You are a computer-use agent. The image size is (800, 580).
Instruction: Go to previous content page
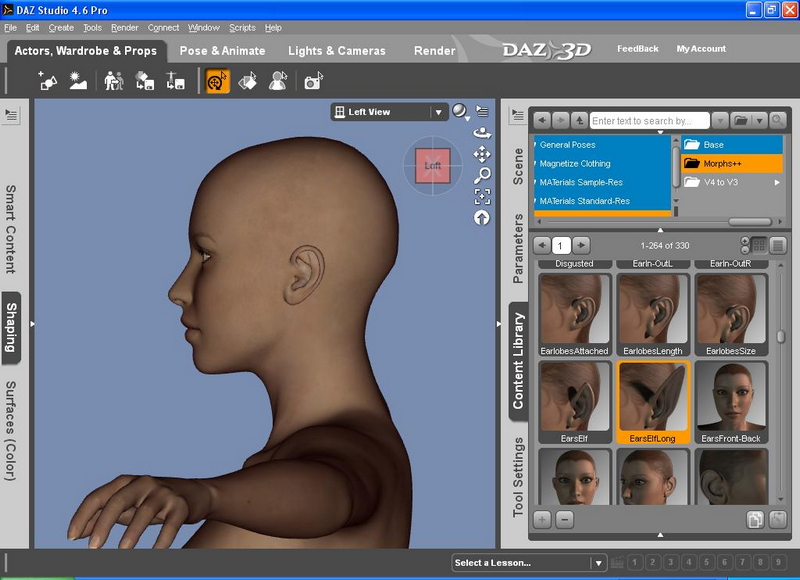[x=542, y=245]
